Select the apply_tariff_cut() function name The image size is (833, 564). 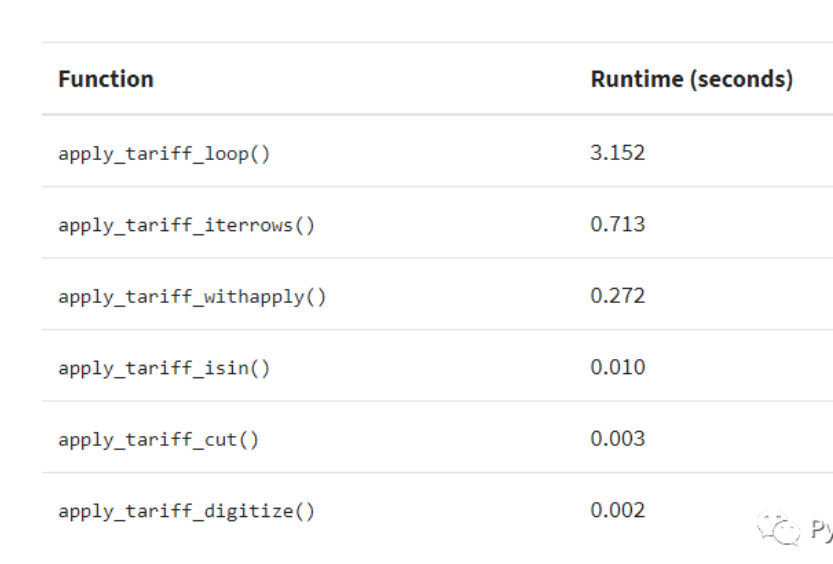click(x=158, y=440)
